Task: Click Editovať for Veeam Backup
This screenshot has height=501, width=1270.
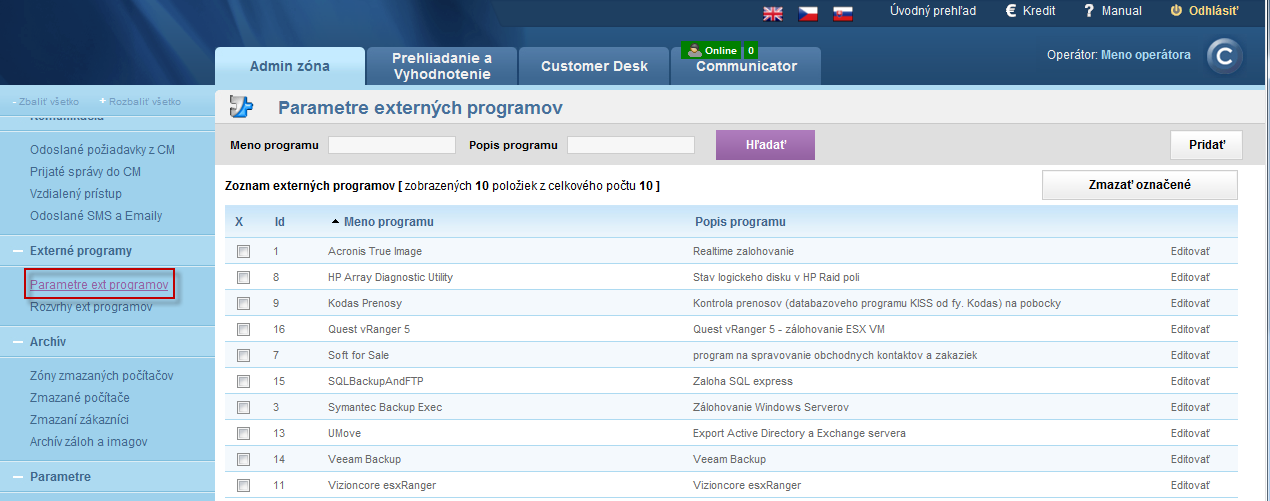Action: tap(1190, 459)
